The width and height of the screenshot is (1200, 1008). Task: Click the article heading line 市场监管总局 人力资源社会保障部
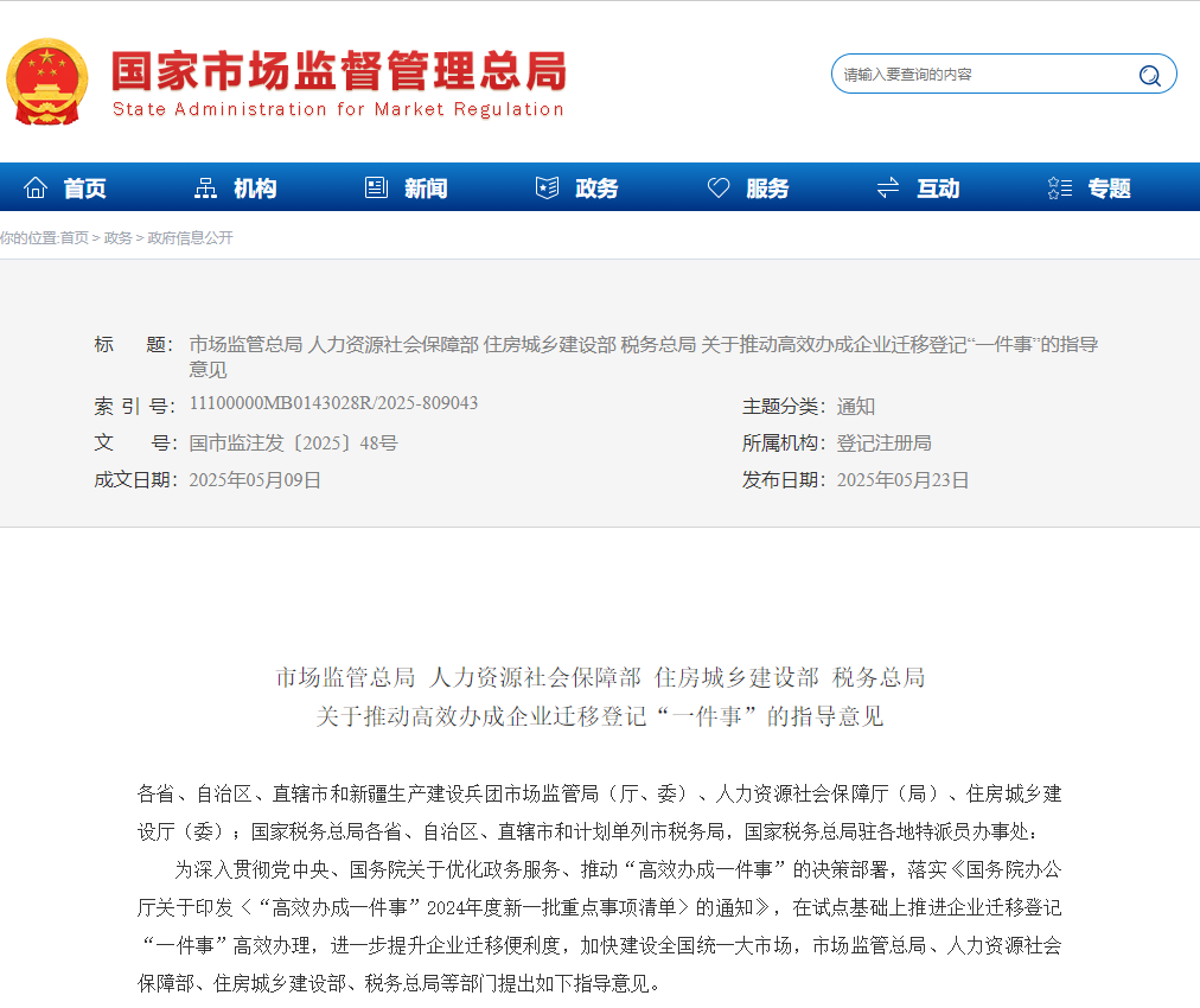(x=600, y=678)
